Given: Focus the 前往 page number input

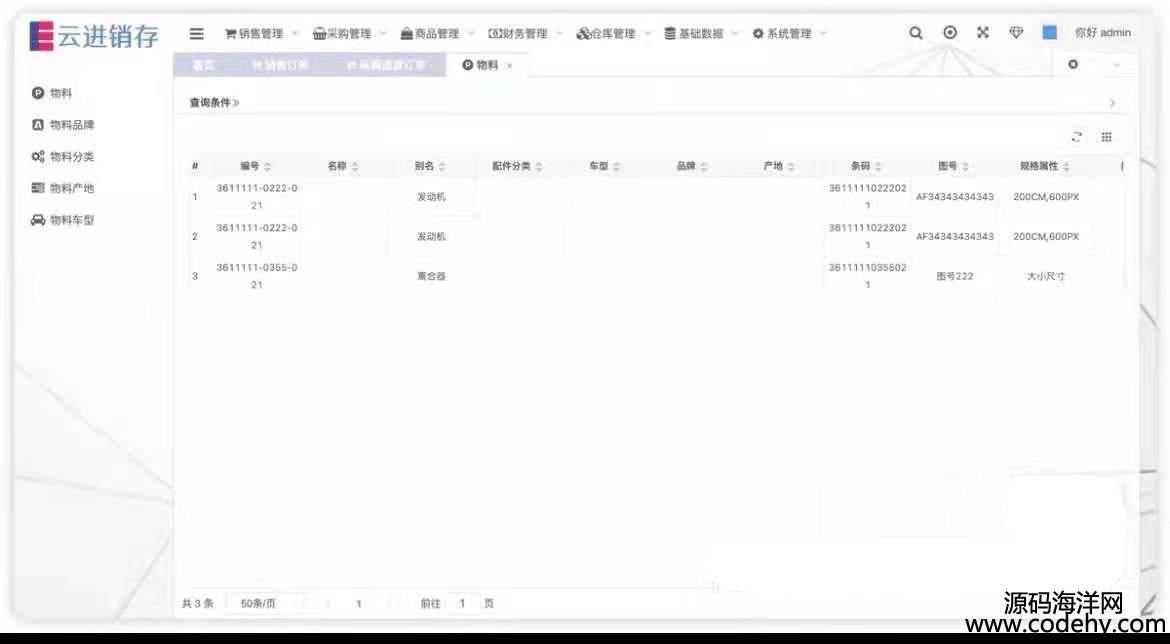Looking at the screenshot, I should pos(462,603).
